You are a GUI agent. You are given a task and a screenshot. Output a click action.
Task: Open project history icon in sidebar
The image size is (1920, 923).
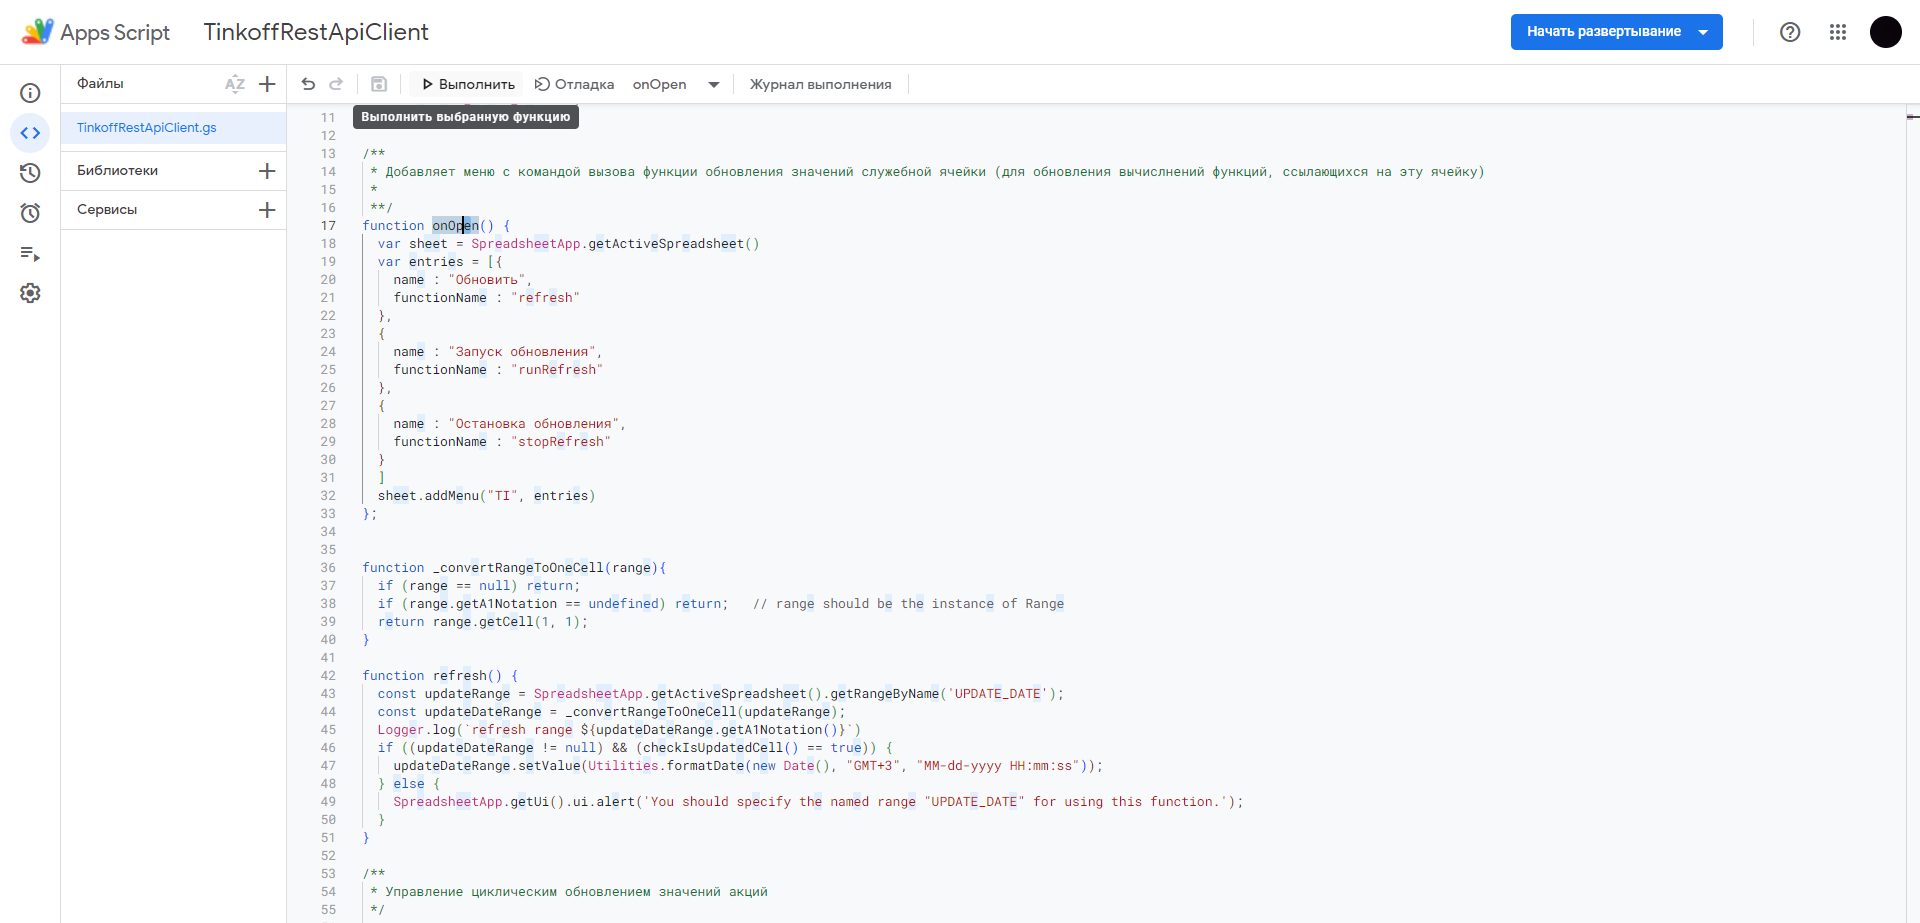(x=30, y=173)
